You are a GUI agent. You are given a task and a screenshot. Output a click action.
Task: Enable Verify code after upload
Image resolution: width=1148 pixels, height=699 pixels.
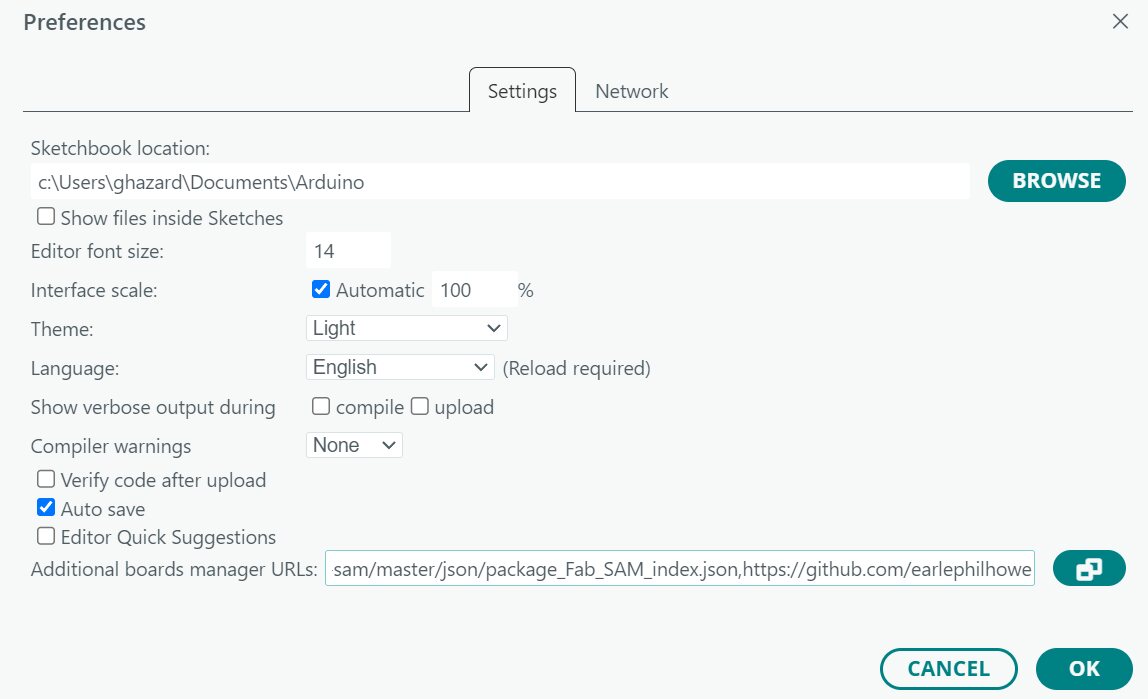(x=45, y=479)
